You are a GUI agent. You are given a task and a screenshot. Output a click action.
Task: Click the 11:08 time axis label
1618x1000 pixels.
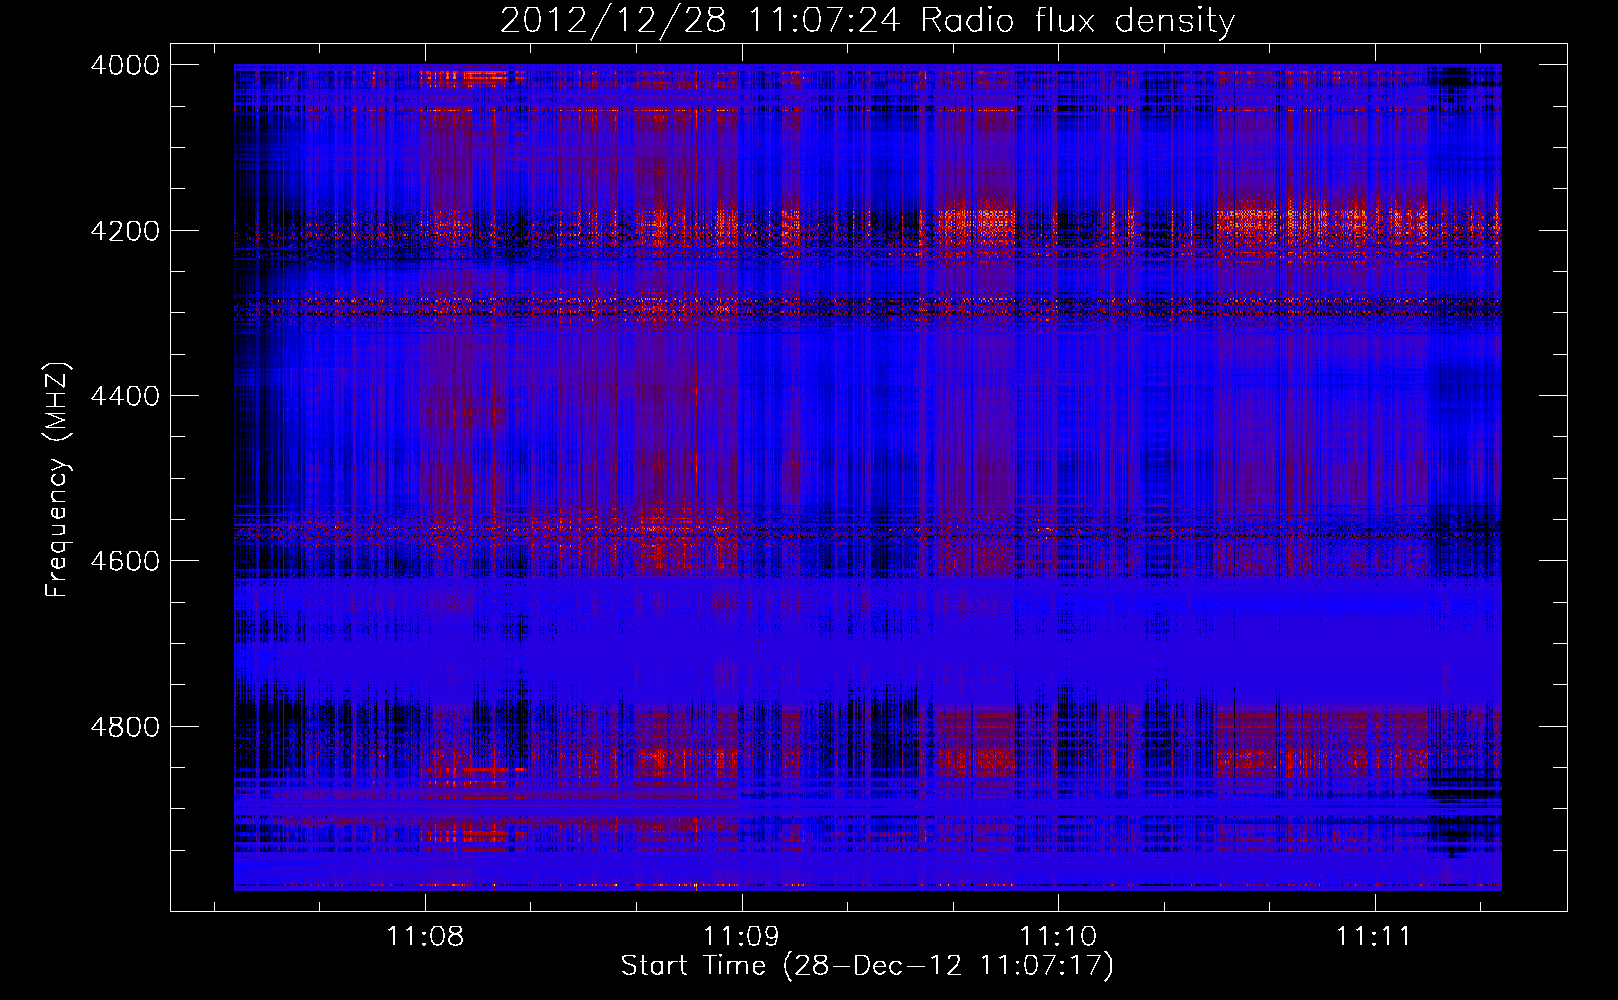pyautogui.click(x=426, y=936)
